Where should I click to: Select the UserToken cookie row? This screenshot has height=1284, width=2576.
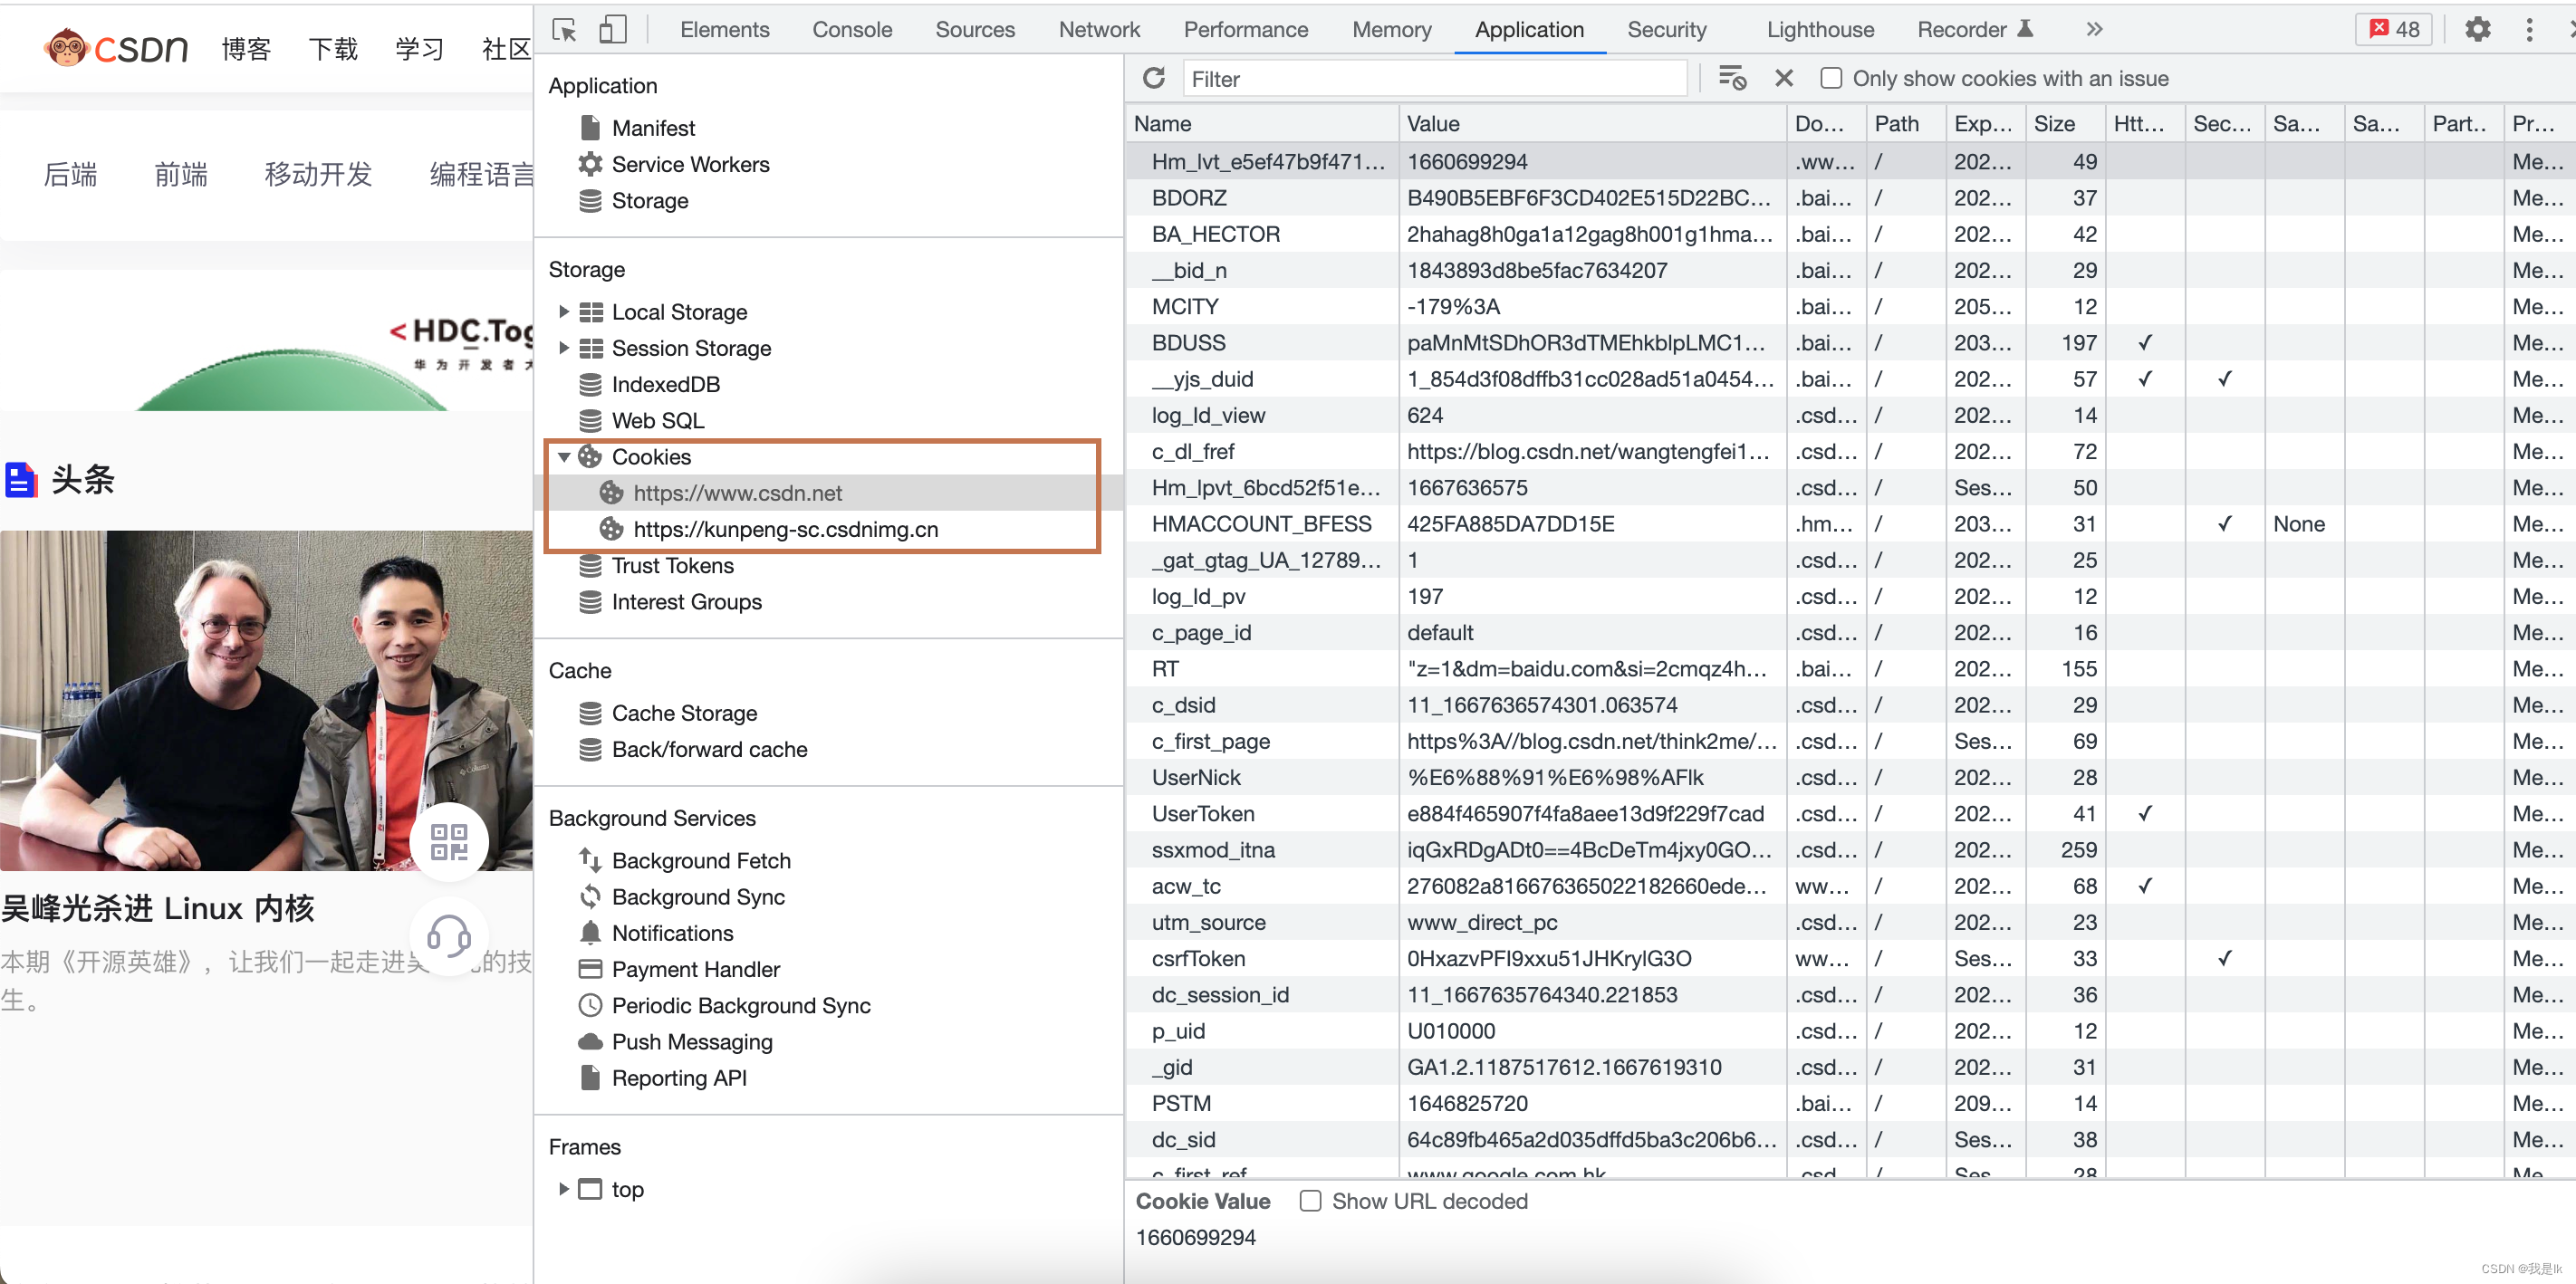point(1850,814)
